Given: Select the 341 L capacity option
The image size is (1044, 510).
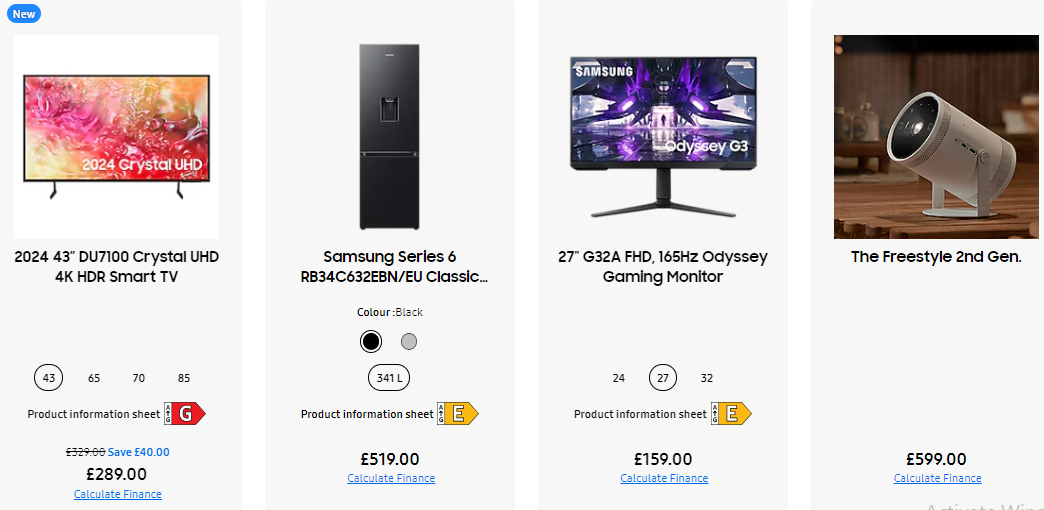Looking at the screenshot, I should point(390,378).
